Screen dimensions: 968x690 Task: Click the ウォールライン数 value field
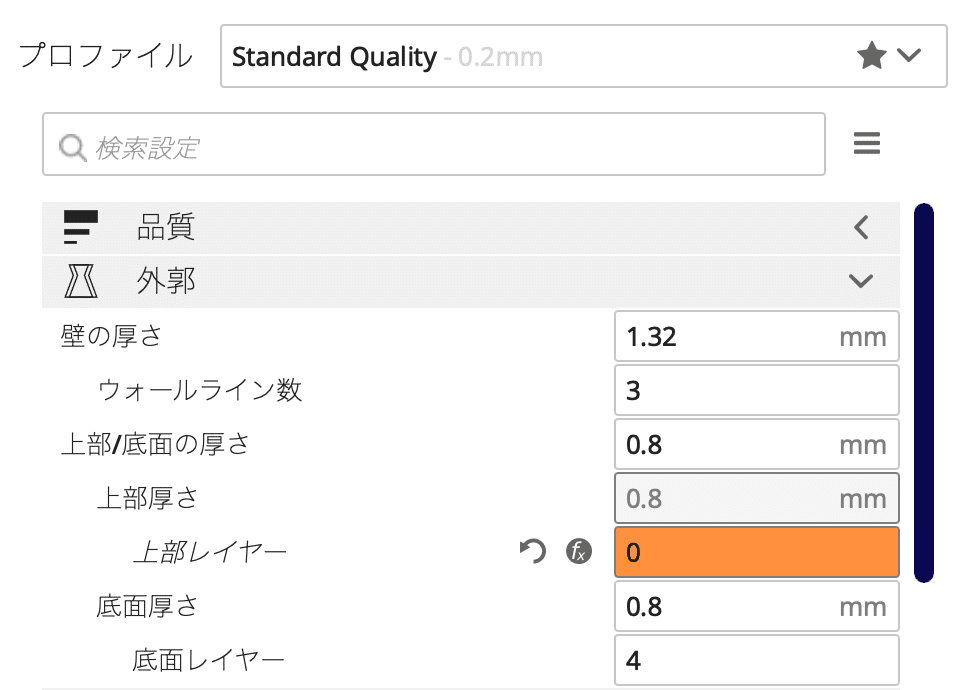(x=756, y=390)
